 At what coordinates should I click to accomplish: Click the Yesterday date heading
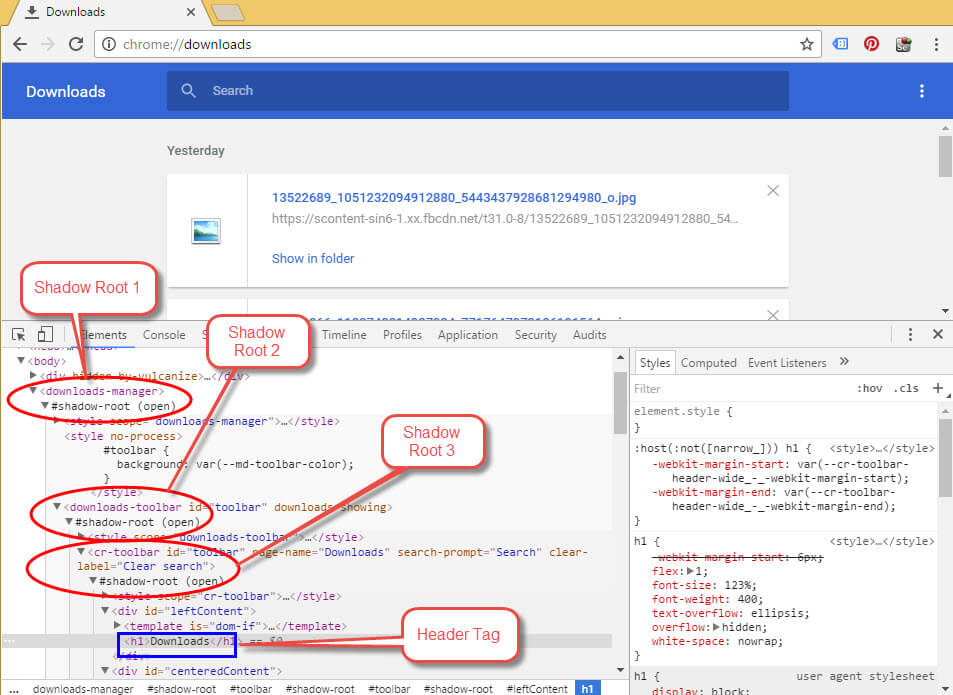pyautogui.click(x=196, y=150)
